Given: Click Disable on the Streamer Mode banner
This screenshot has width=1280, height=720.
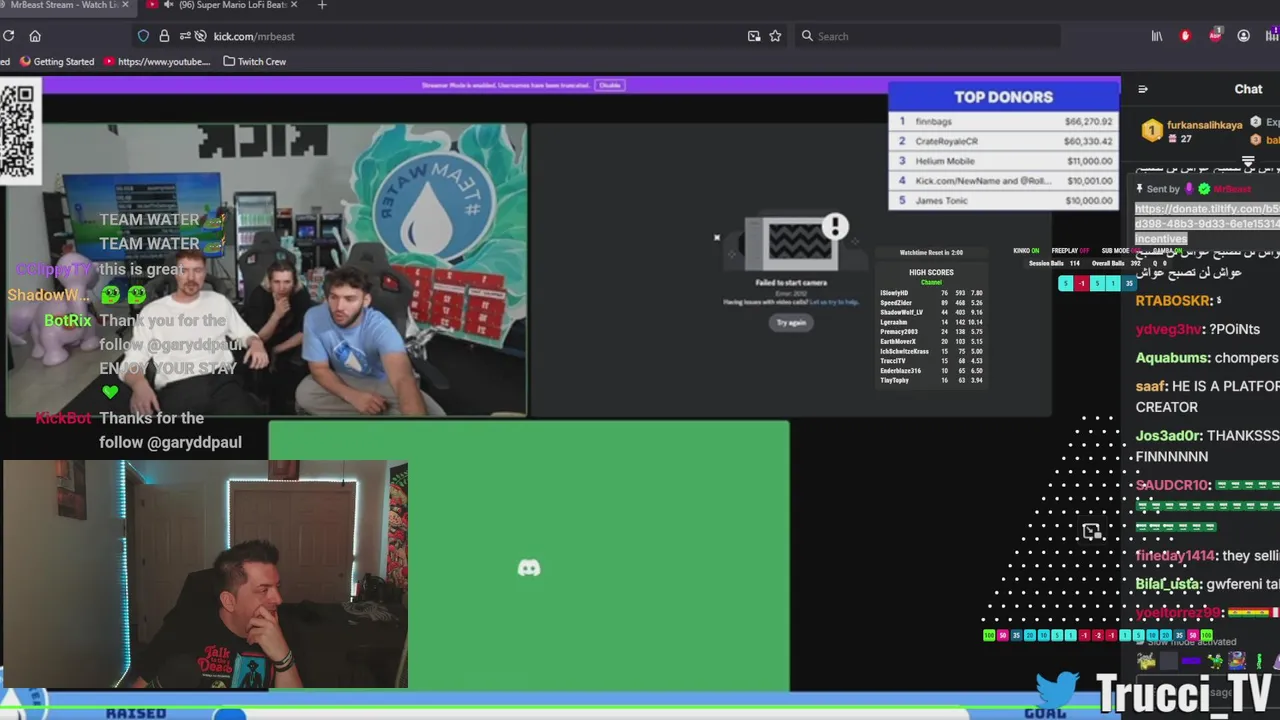Looking at the screenshot, I should (609, 85).
